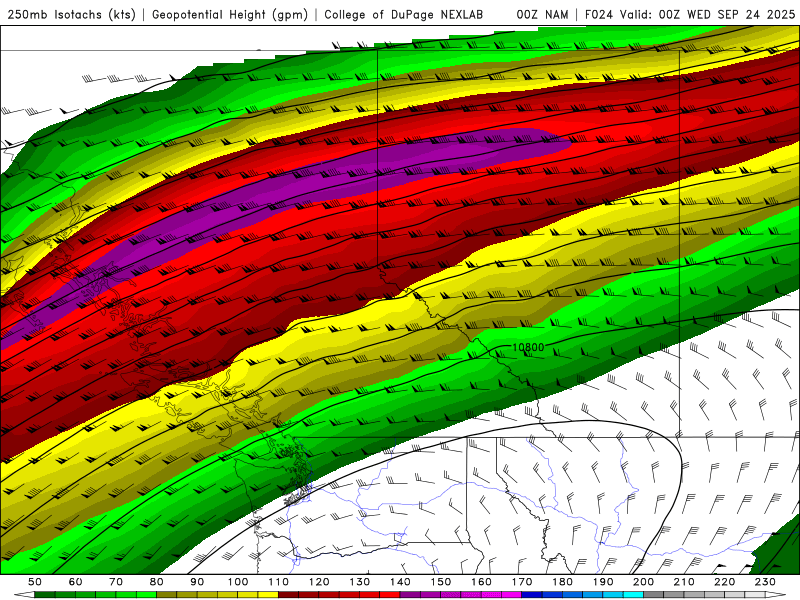Click the '120' color bar value
The height and width of the screenshot is (600, 800).
[x=319, y=582]
